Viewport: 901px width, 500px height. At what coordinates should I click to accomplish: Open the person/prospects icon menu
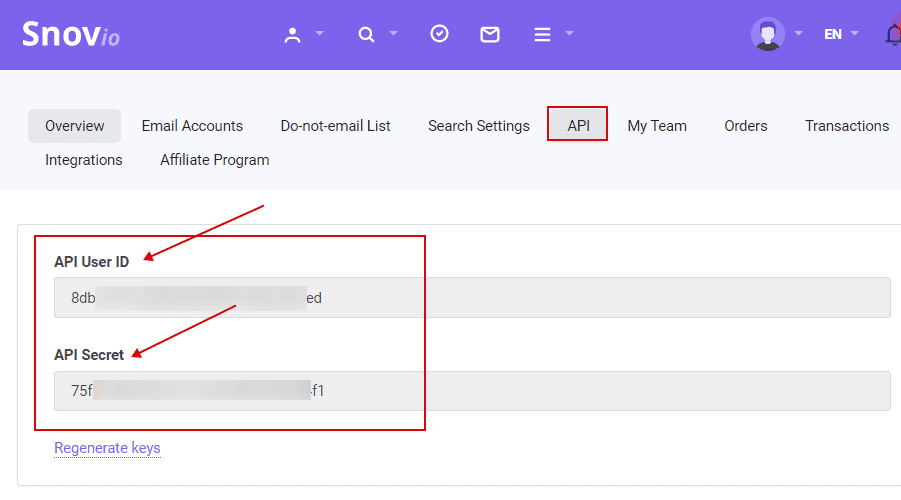[292, 35]
